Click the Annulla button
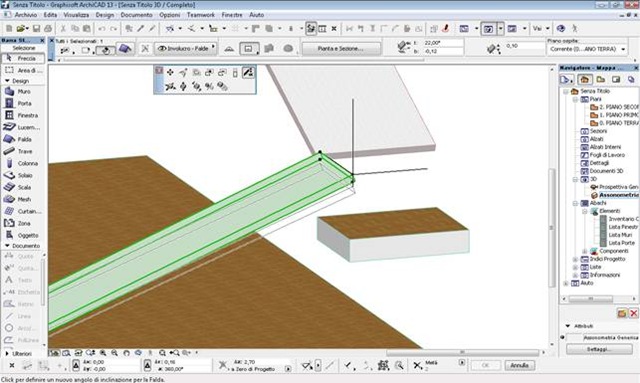The width and height of the screenshot is (640, 383). click(x=519, y=365)
